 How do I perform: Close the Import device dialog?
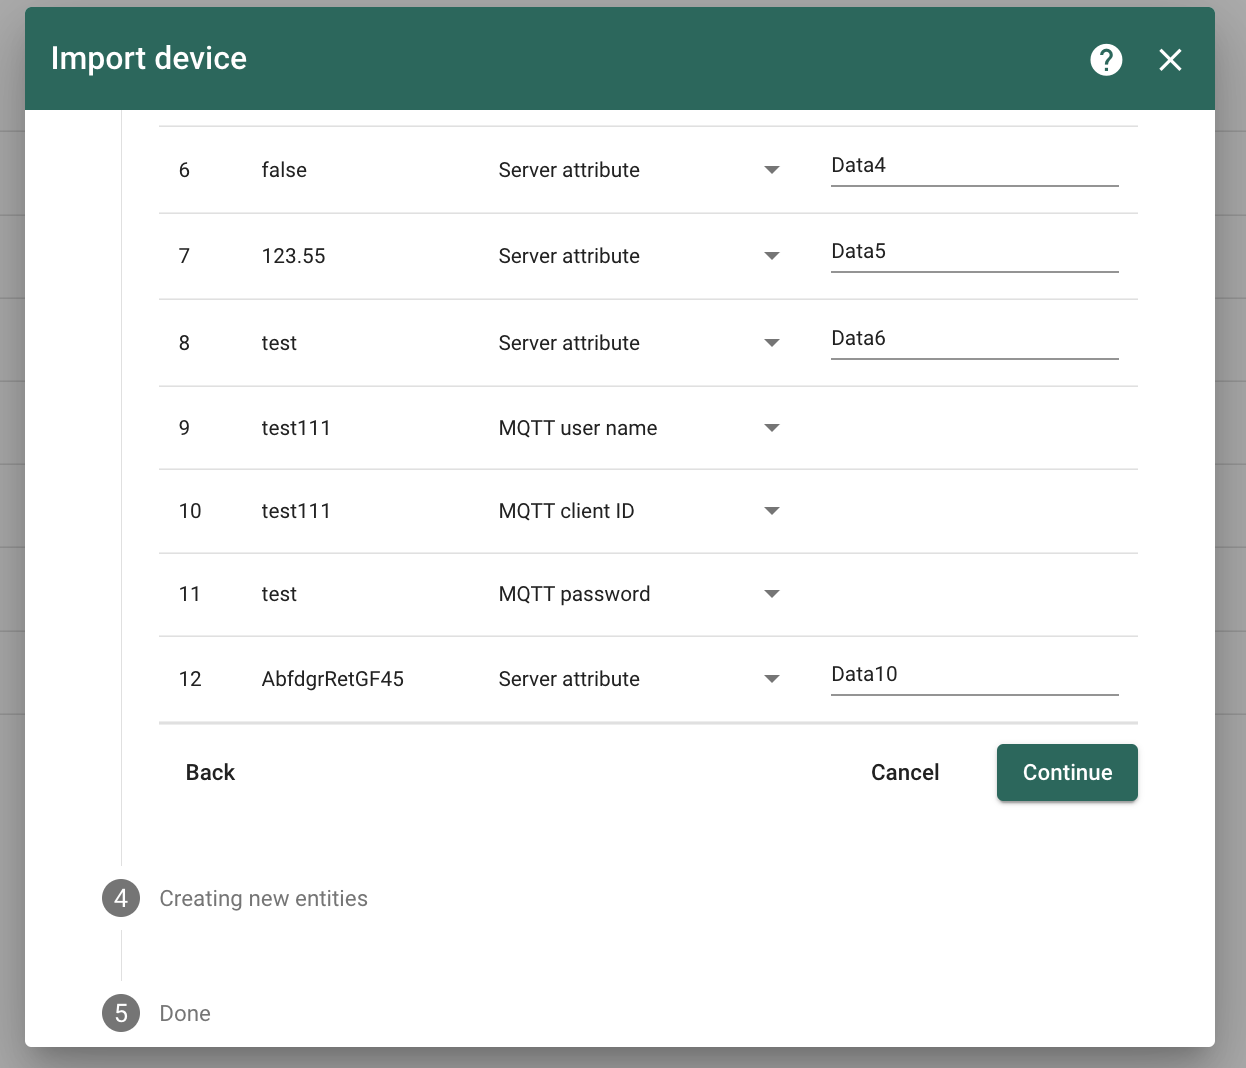pyautogui.click(x=1170, y=60)
